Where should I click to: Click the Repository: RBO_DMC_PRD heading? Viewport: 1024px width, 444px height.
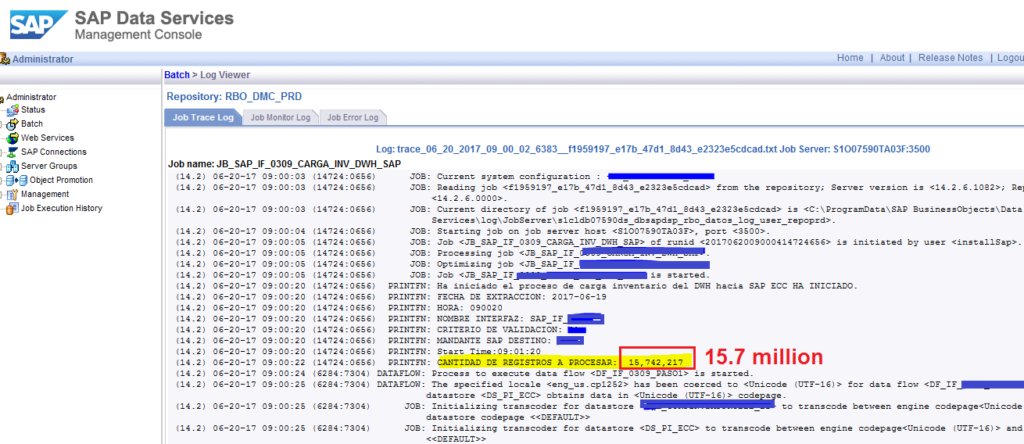coord(234,97)
